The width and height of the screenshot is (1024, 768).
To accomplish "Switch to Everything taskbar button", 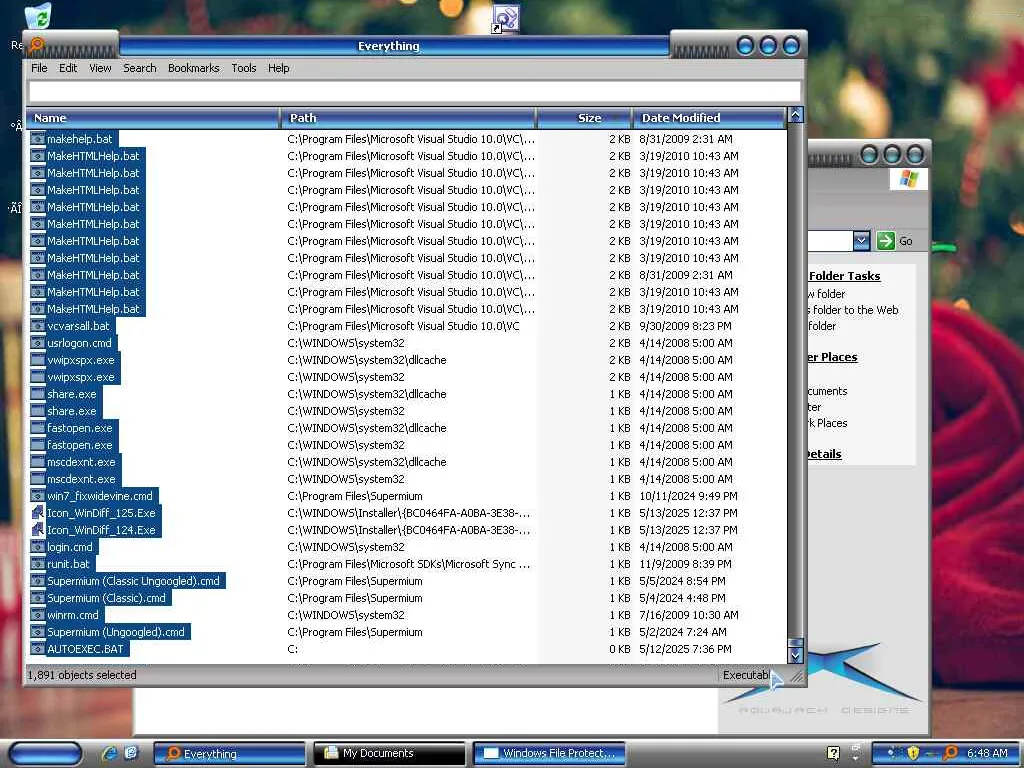I will click(x=229, y=754).
